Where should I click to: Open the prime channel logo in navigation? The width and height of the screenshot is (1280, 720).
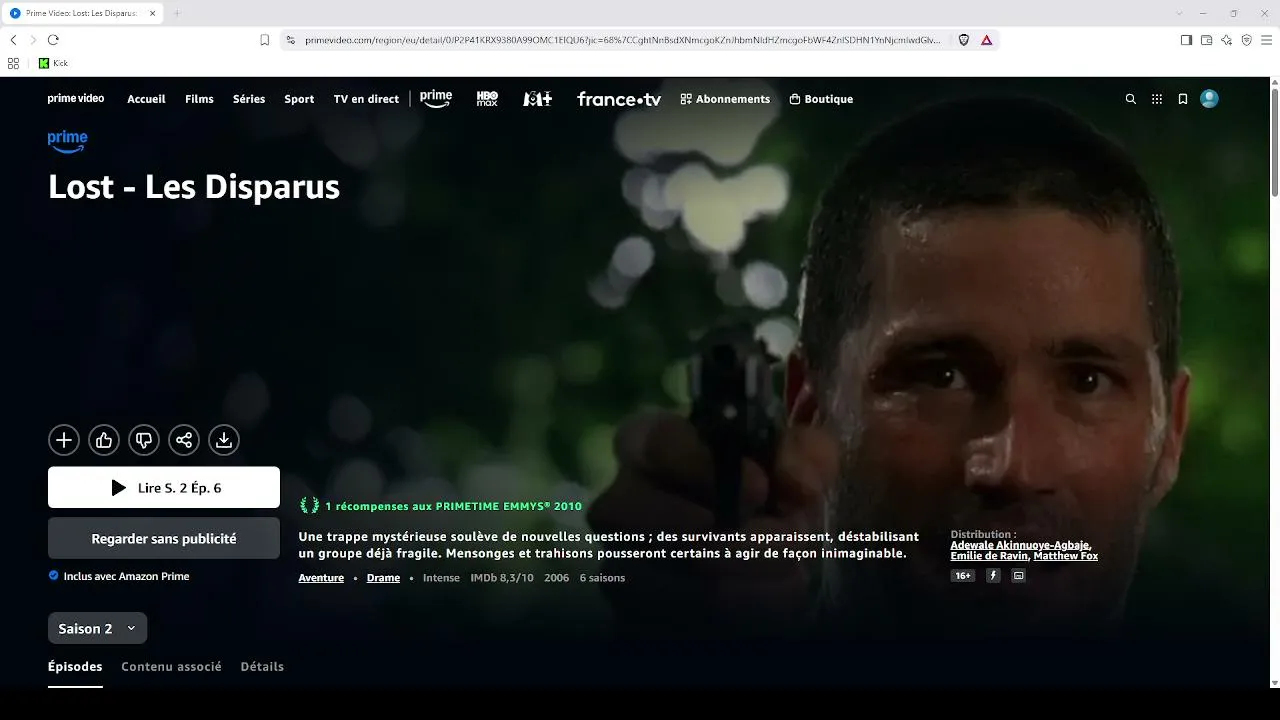pyautogui.click(x=436, y=99)
